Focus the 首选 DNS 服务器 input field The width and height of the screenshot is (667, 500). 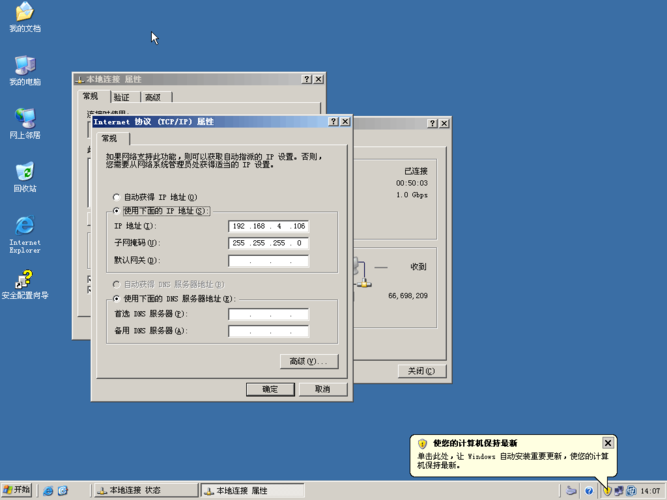(x=268, y=315)
